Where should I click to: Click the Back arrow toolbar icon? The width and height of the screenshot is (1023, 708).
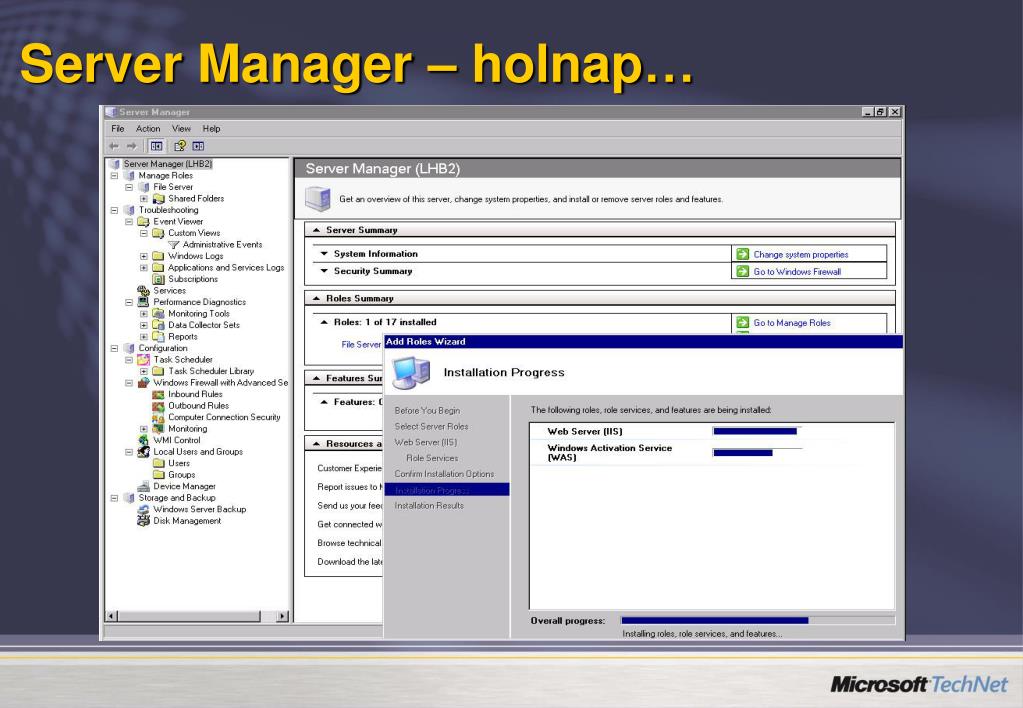pyautogui.click(x=114, y=146)
